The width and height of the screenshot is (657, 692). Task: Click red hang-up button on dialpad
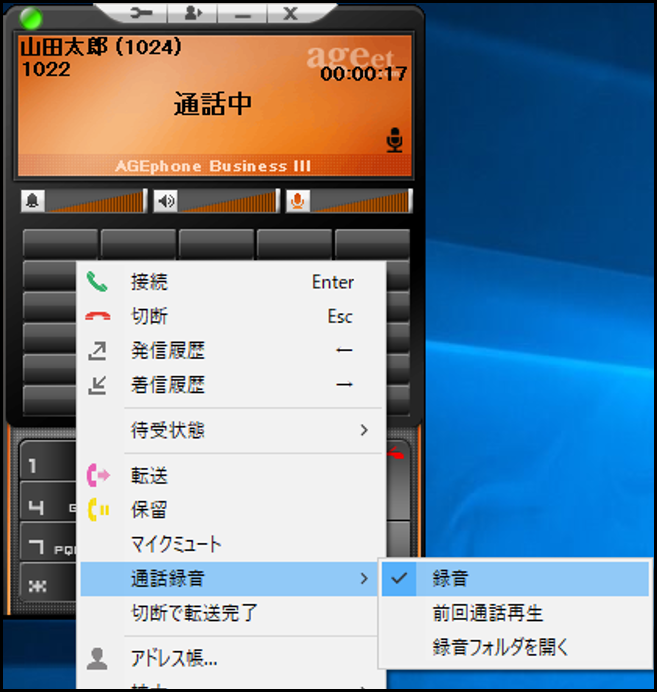tap(397, 452)
